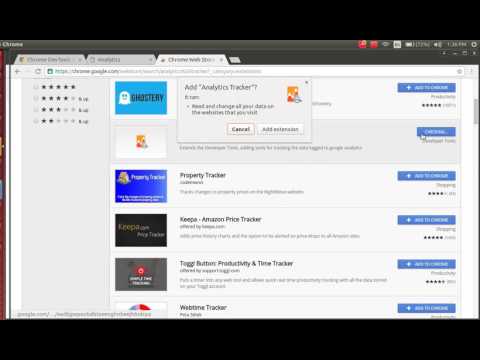
Task: Close the extension dialog with X
Action: [307, 82]
